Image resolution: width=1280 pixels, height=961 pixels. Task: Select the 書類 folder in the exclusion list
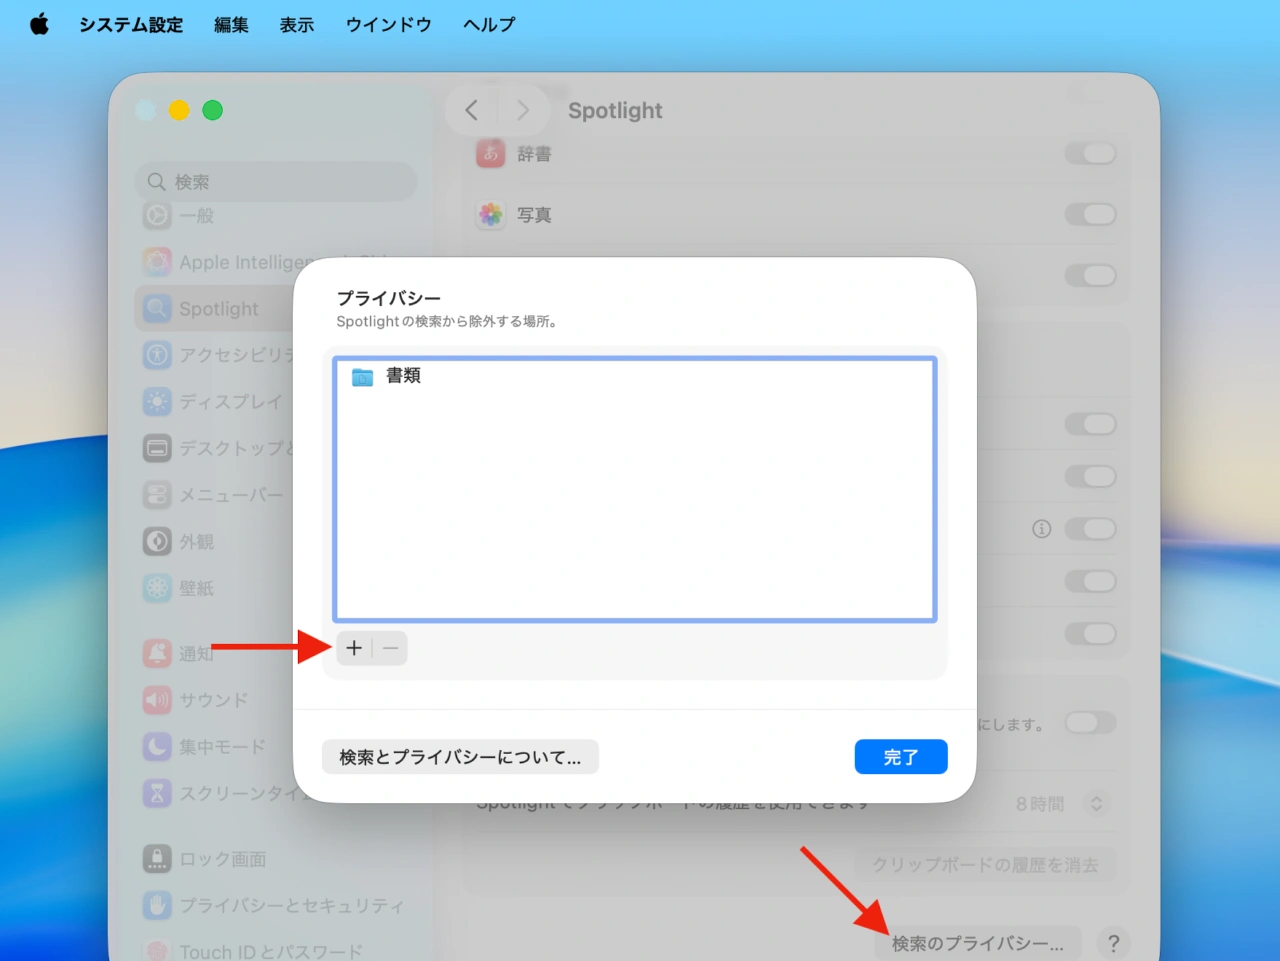[x=403, y=376]
